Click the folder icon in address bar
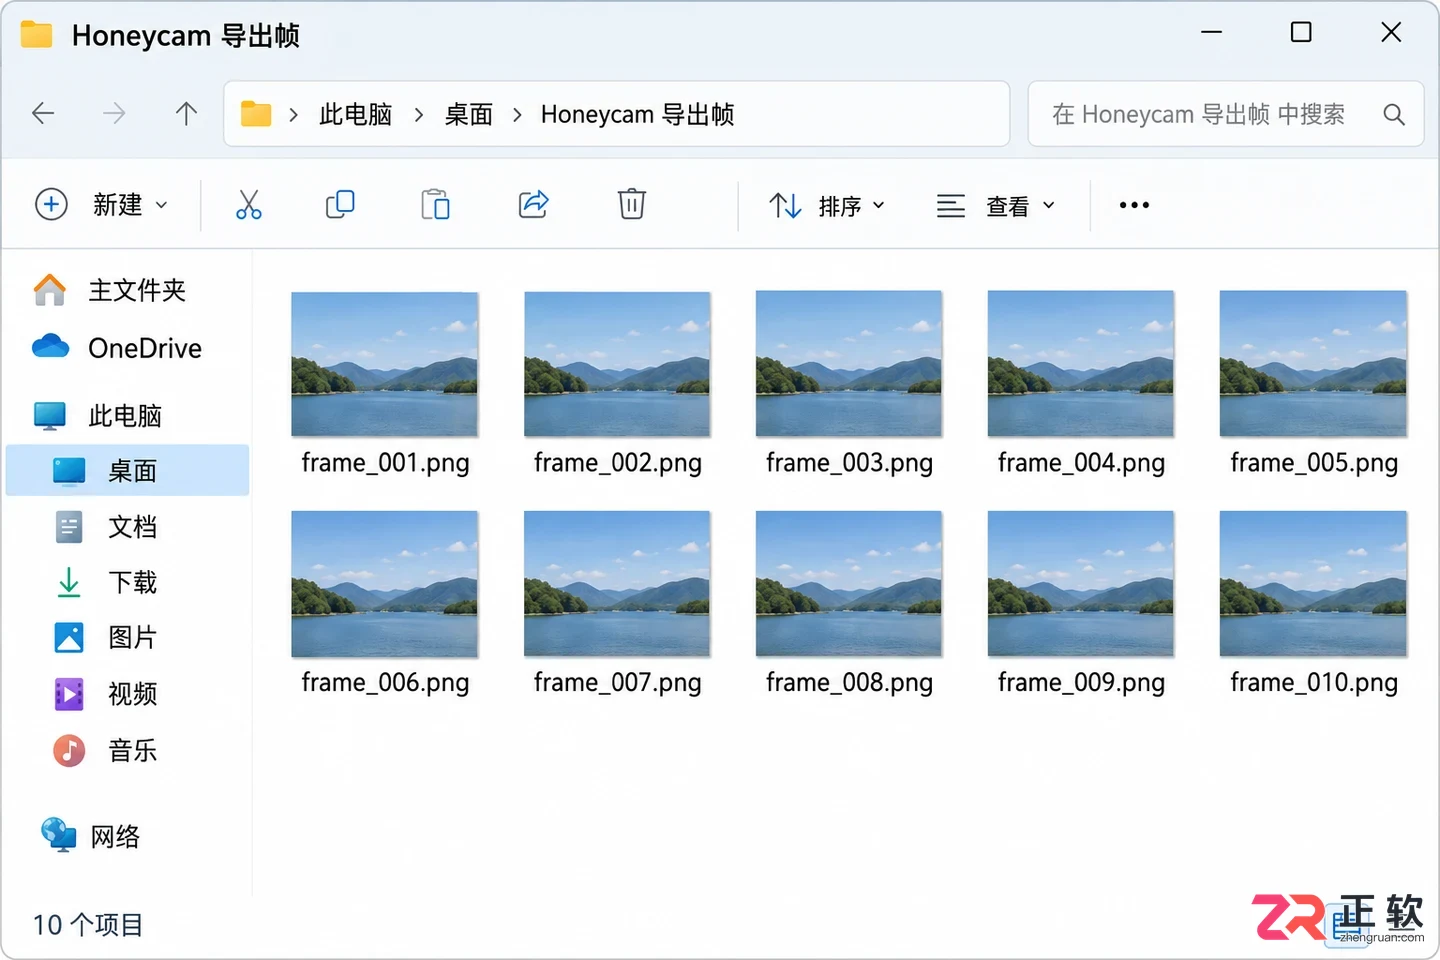 tap(256, 114)
